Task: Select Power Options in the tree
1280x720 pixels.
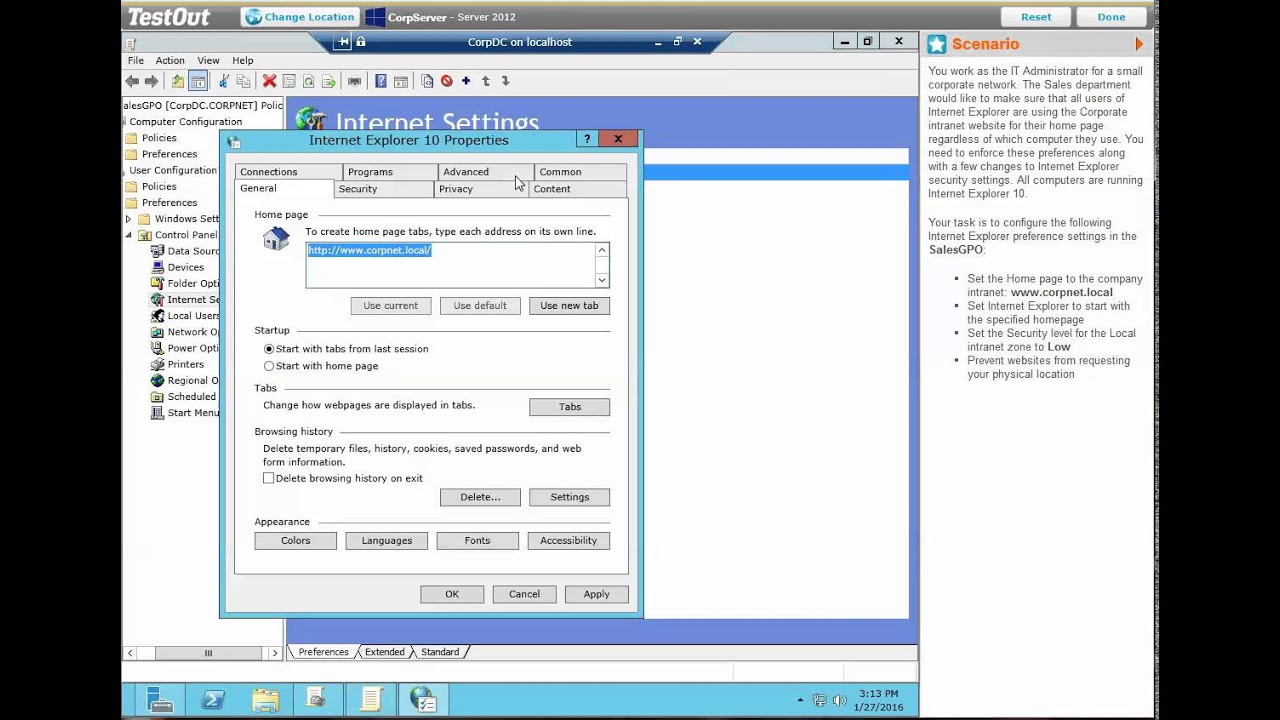Action: (x=186, y=348)
